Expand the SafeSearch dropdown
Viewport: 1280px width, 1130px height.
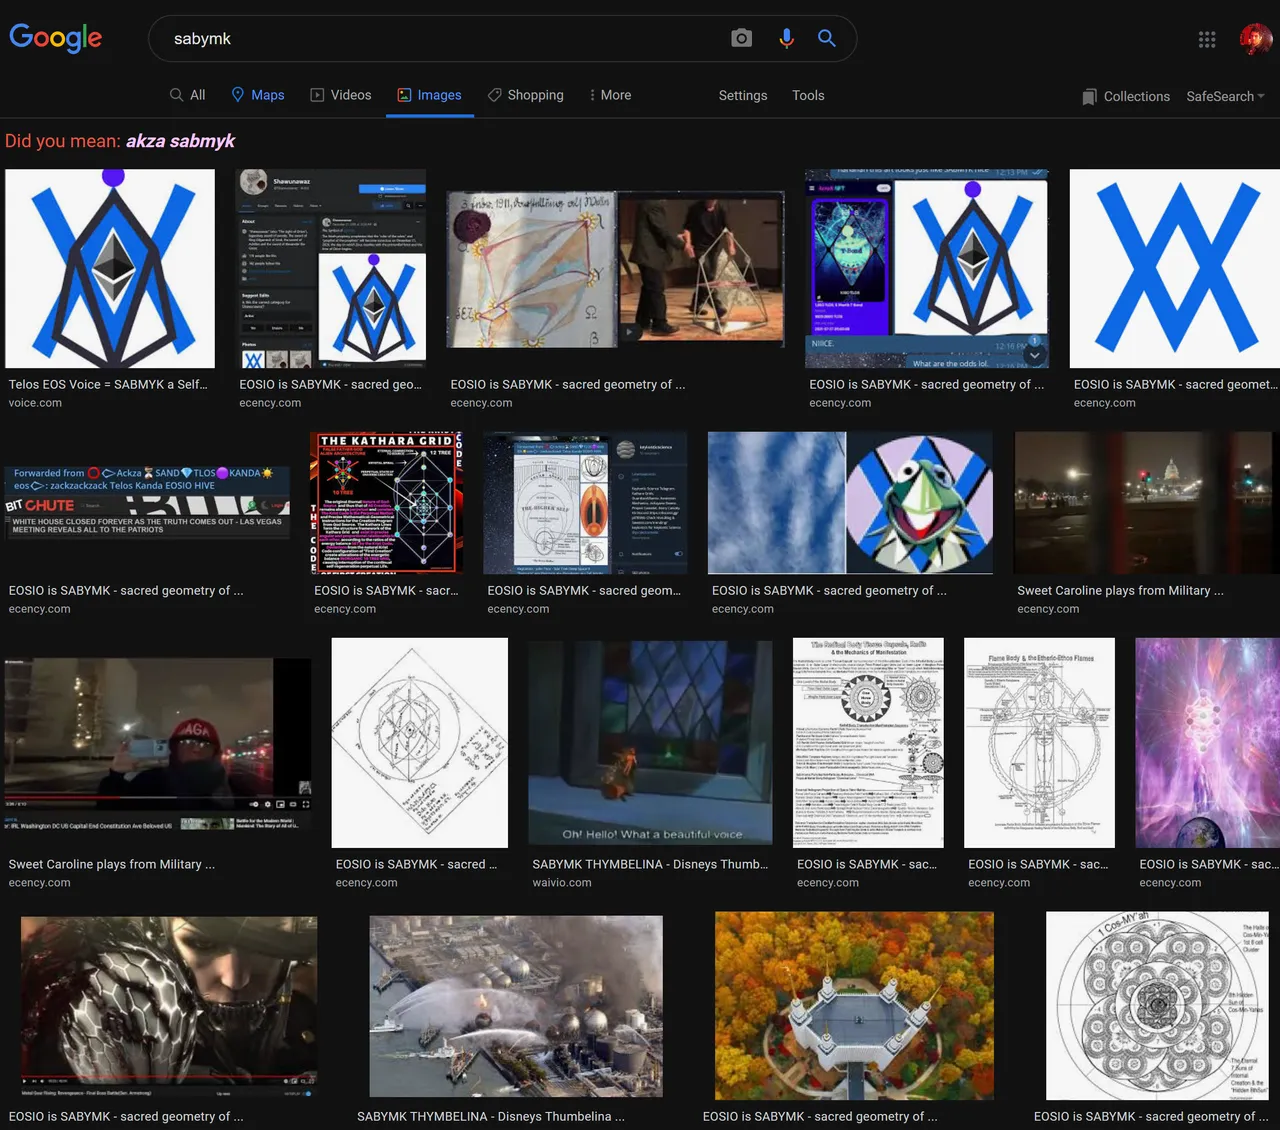click(x=1225, y=96)
